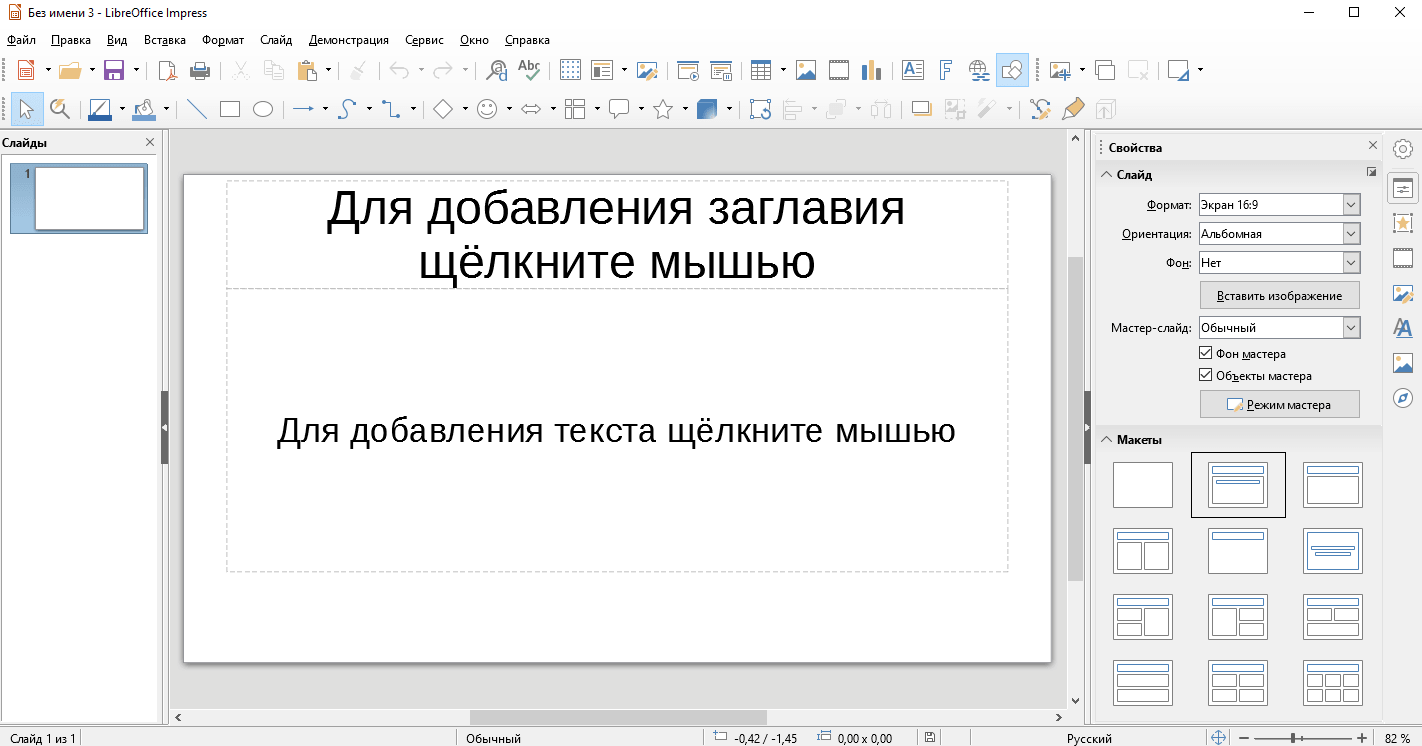Select the Line drawing tool
The image size is (1422, 746).
coord(197,109)
